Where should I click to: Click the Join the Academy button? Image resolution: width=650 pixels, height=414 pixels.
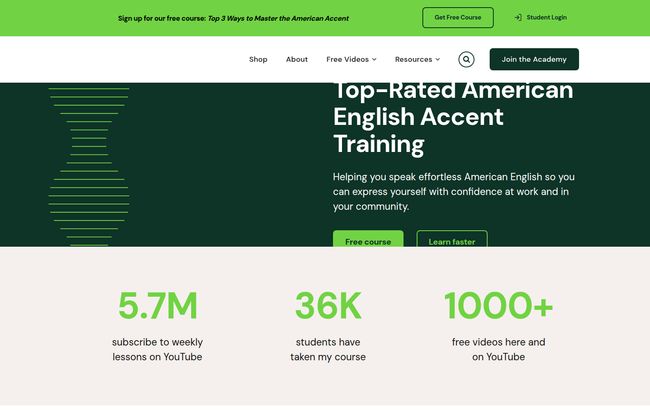click(533, 59)
